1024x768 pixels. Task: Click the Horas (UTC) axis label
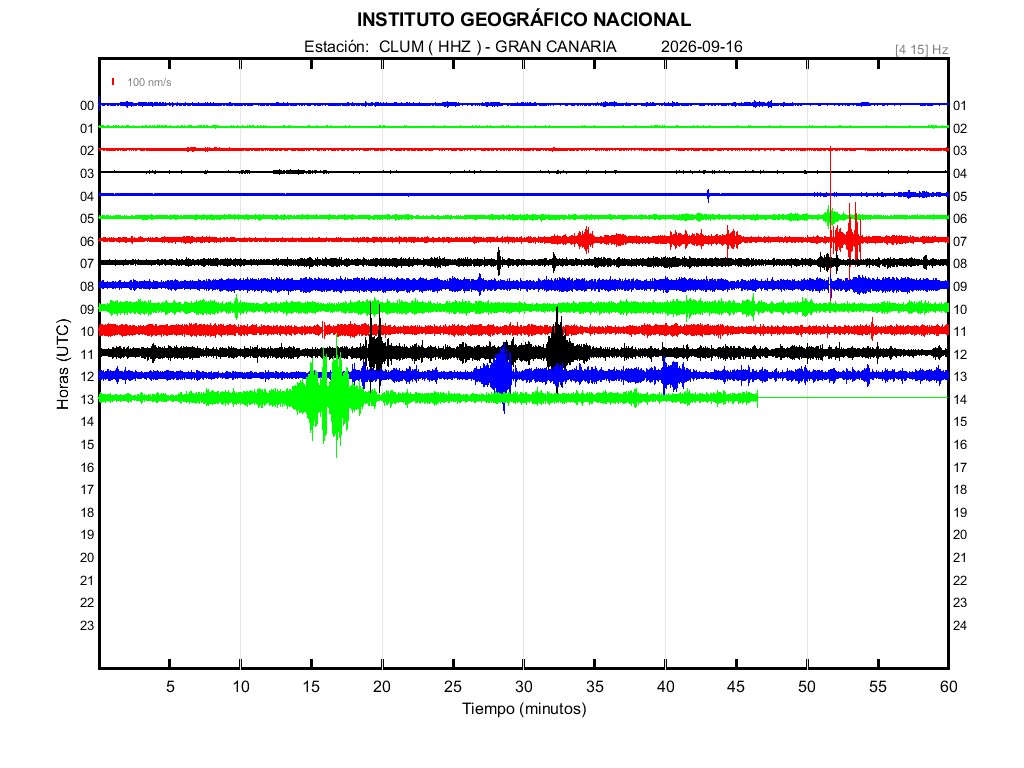click(63, 364)
